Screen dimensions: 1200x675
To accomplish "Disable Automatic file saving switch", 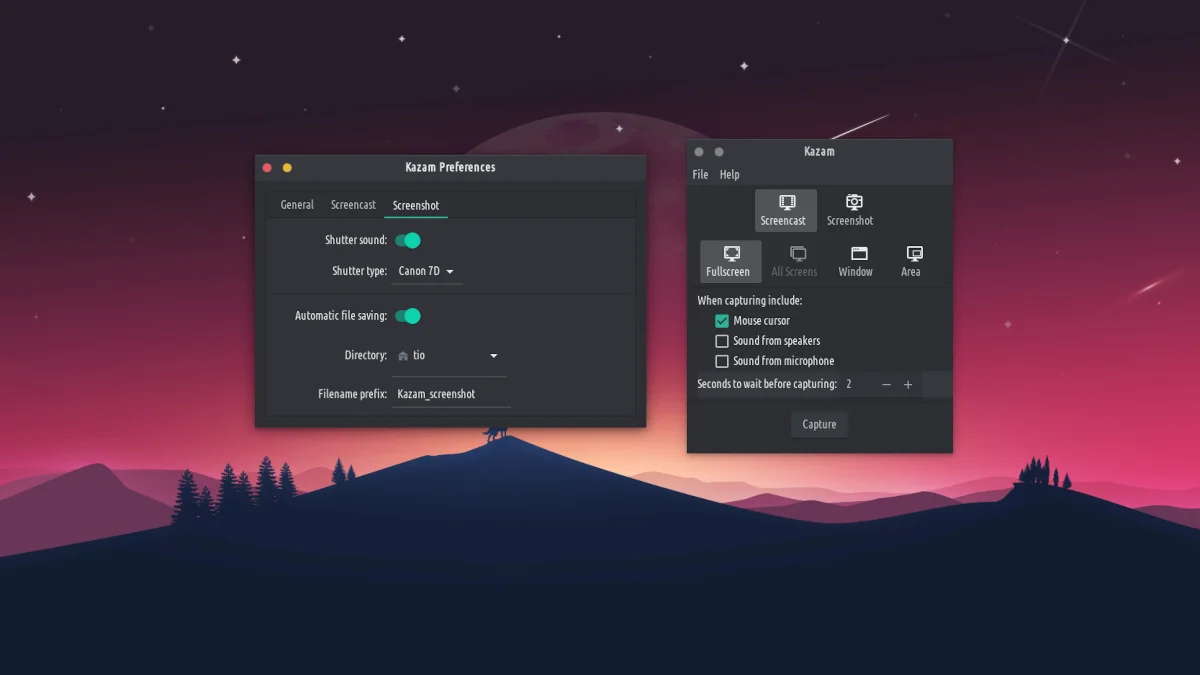I will click(408, 316).
